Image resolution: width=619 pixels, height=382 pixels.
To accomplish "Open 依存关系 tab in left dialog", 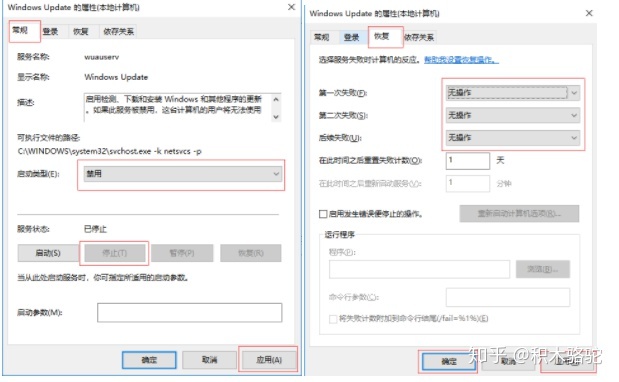I will (x=118, y=32).
